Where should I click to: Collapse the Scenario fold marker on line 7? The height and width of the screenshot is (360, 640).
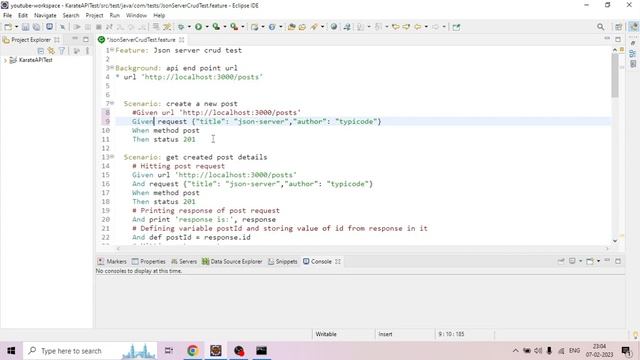point(112,103)
